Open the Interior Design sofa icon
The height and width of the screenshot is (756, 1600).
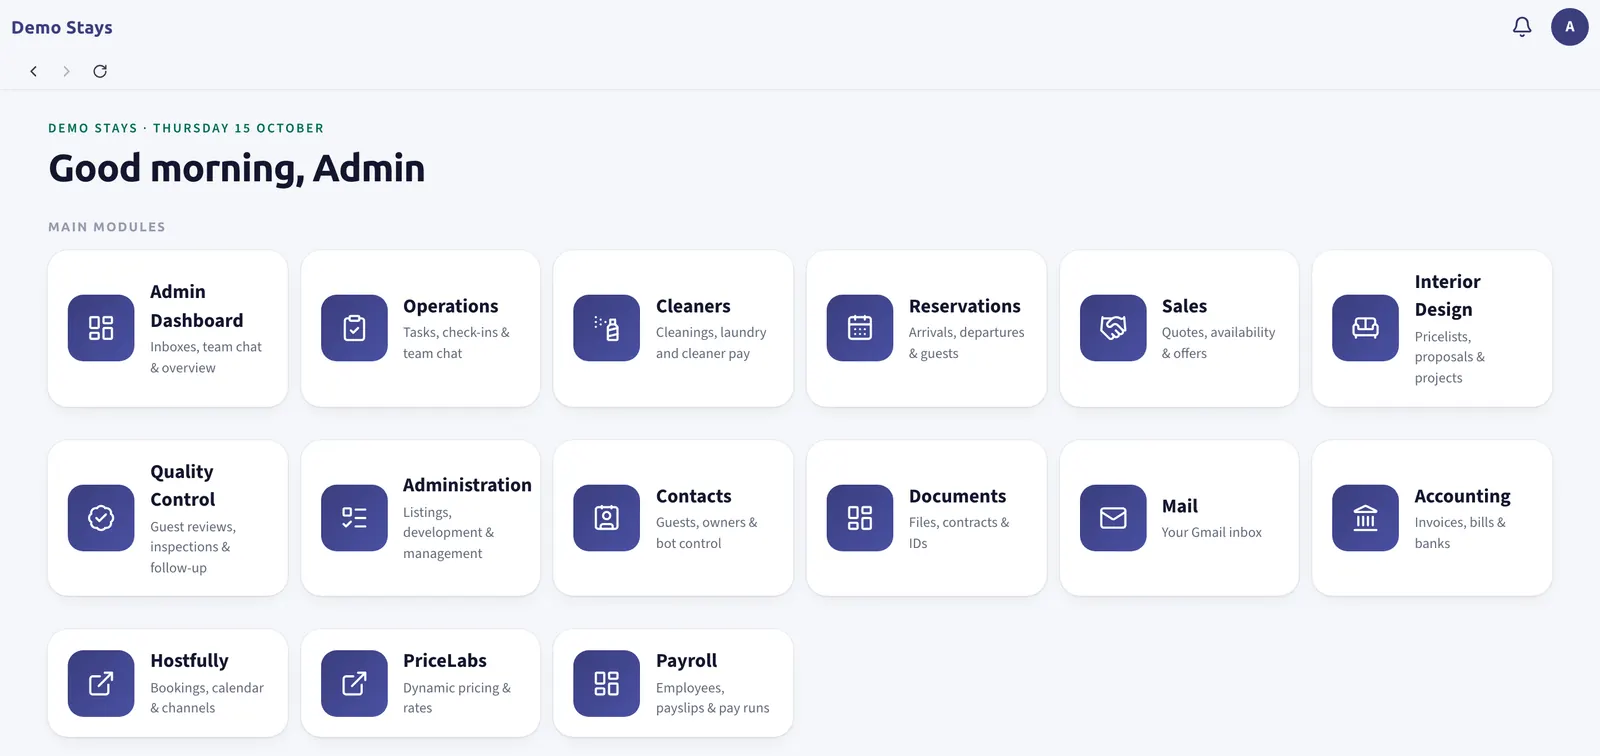pos(1365,328)
